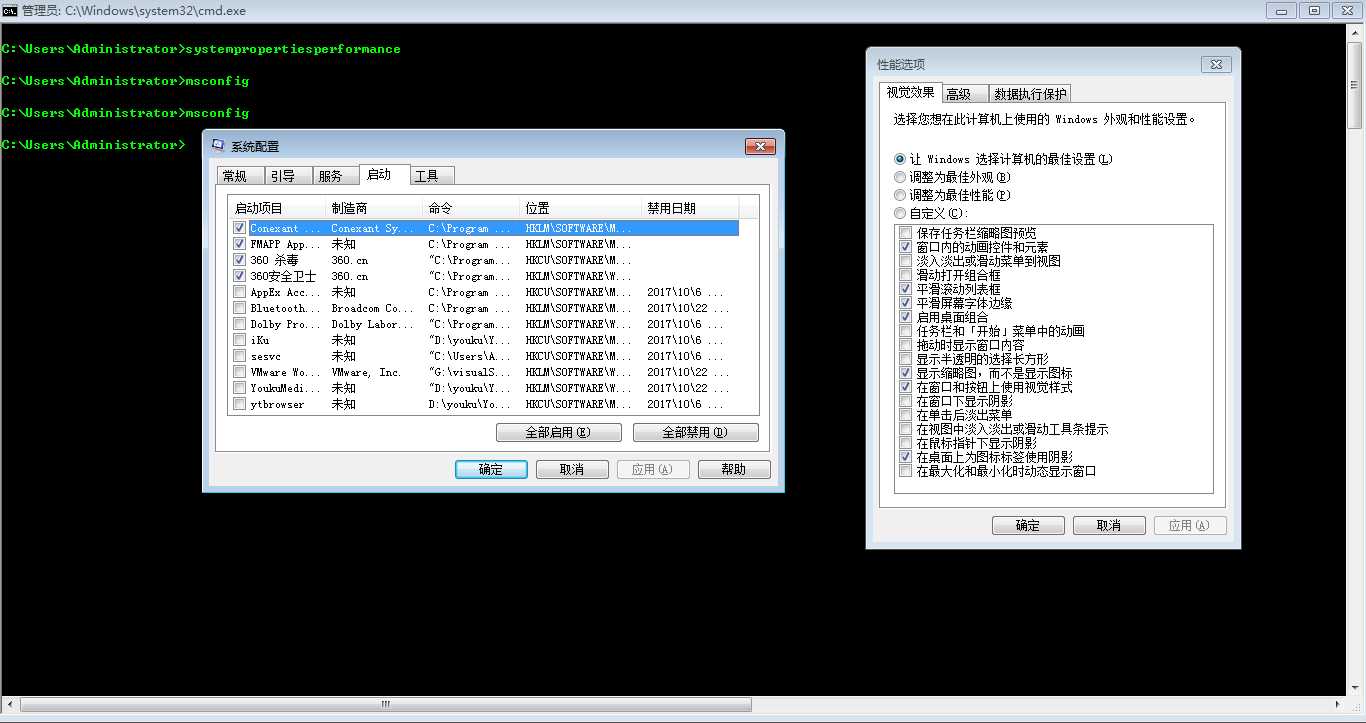Select the 自定义 radio button
Image resolution: width=1366 pixels, height=723 pixels.
pyautogui.click(x=932, y=213)
